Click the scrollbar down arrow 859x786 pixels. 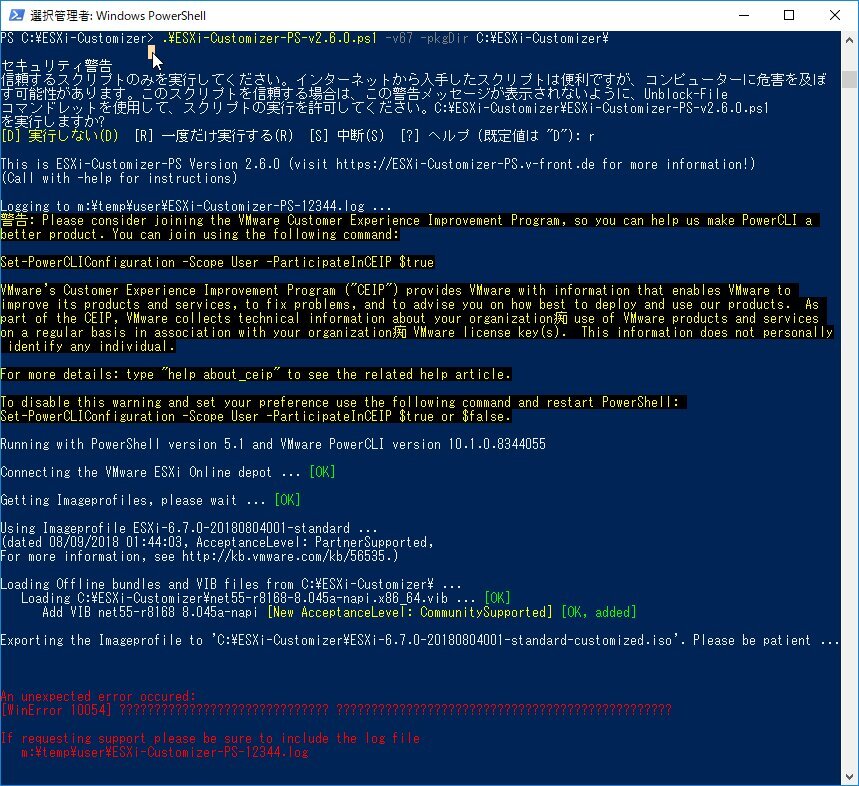coord(849,776)
